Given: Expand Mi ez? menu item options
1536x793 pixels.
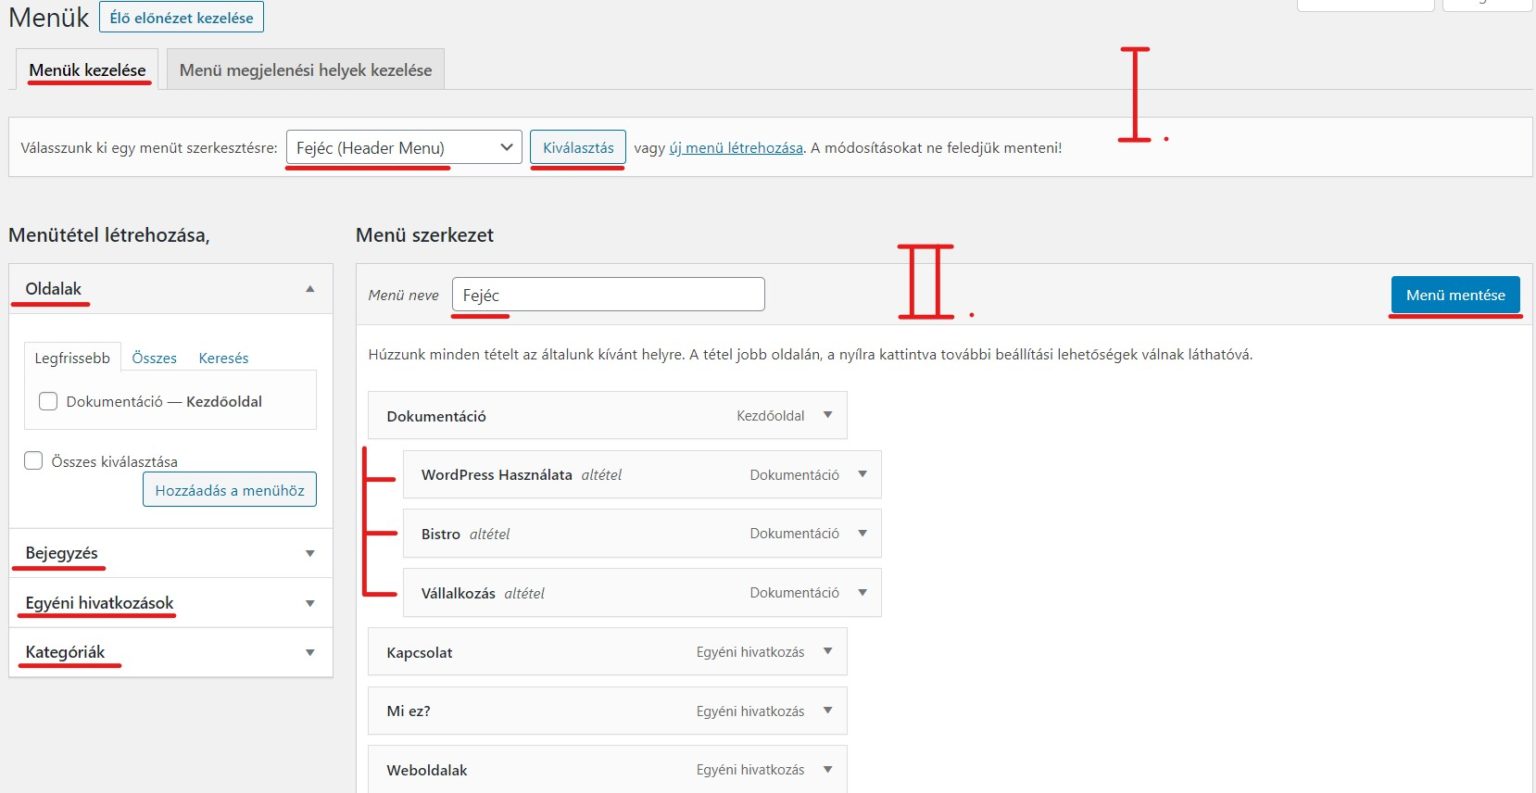Looking at the screenshot, I should click(x=827, y=710).
